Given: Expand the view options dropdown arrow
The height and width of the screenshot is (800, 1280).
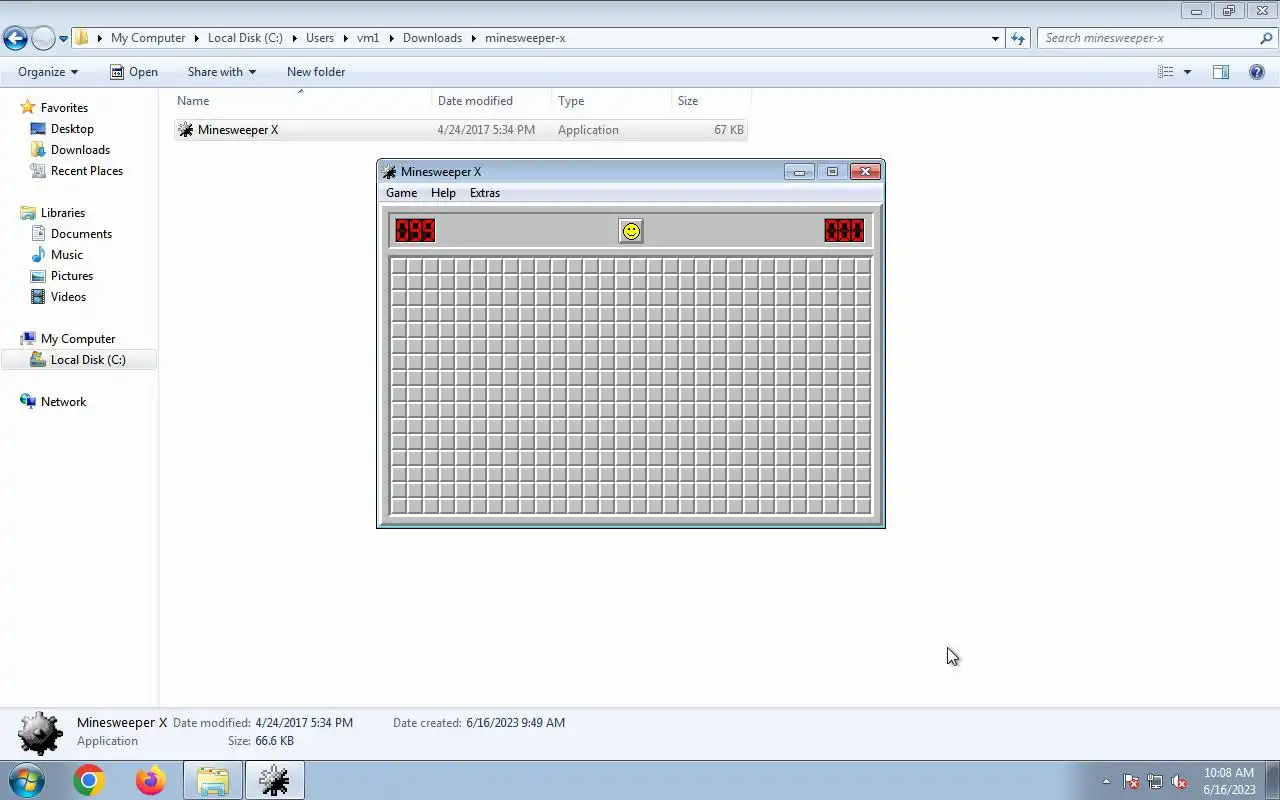Looking at the screenshot, I should coord(1187,72).
